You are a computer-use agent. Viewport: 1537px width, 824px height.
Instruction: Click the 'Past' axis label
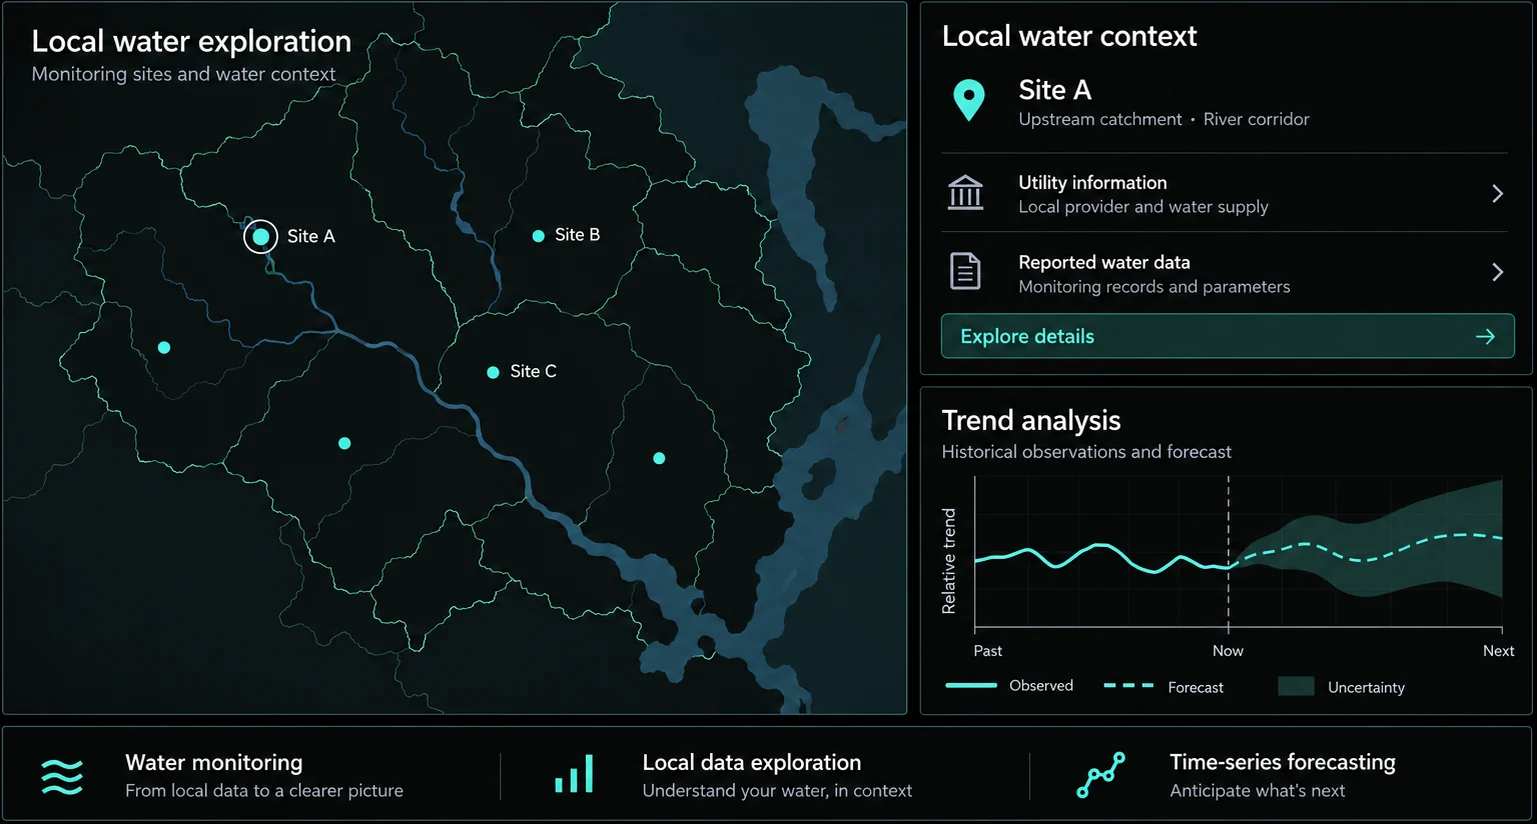(988, 651)
